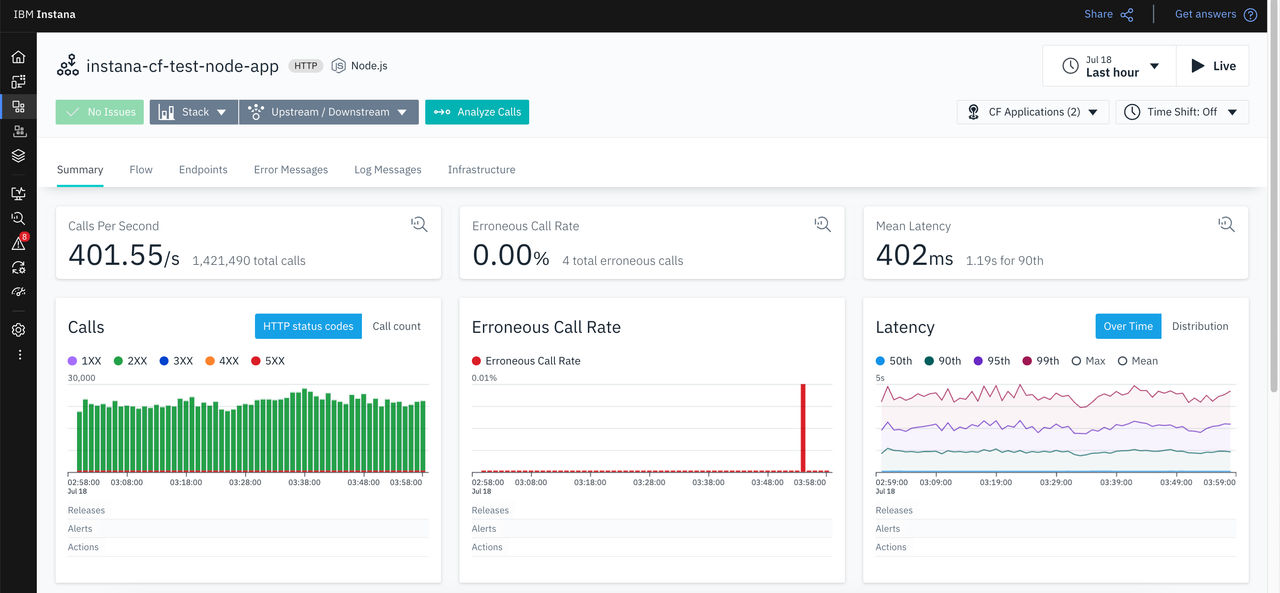Toggle 95th percentile latency series
The image size is (1280, 593).
click(x=991, y=361)
